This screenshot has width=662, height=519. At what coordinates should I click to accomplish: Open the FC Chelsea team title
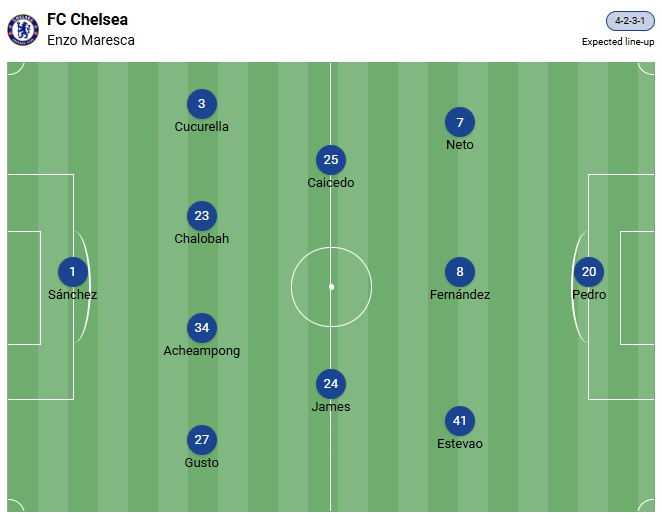click(87, 20)
